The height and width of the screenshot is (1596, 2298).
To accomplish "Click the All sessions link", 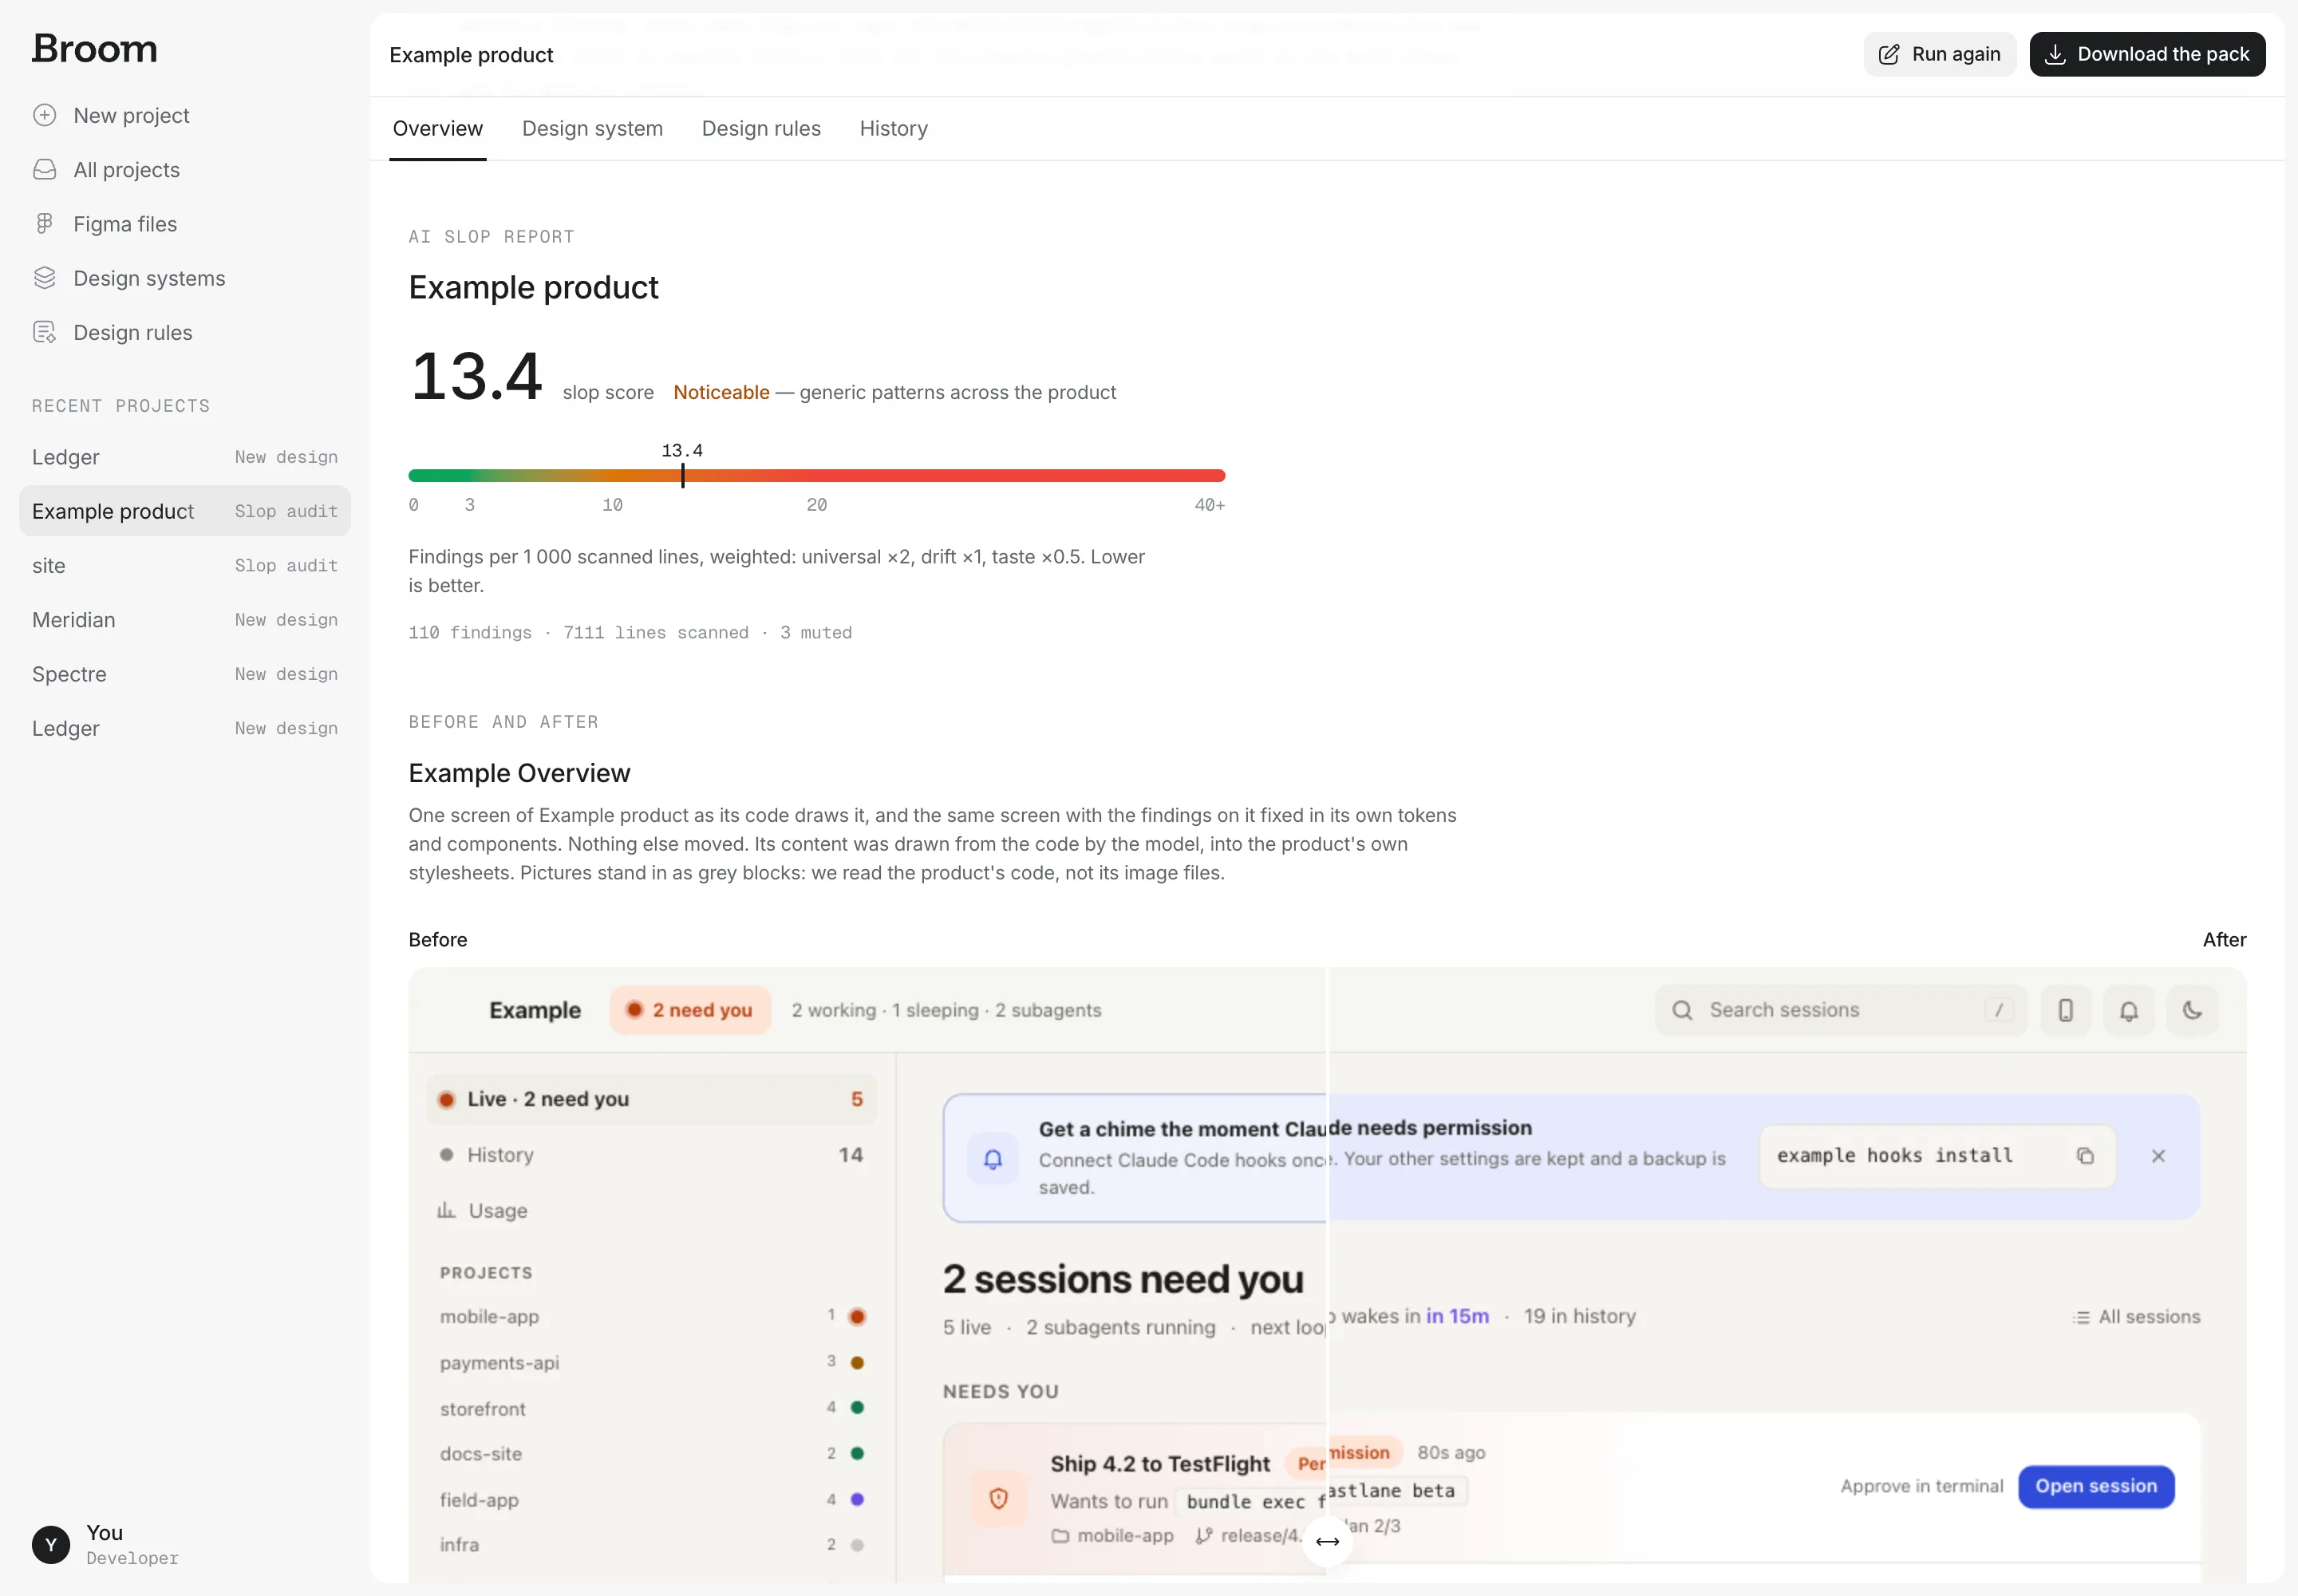I will point(2137,1317).
